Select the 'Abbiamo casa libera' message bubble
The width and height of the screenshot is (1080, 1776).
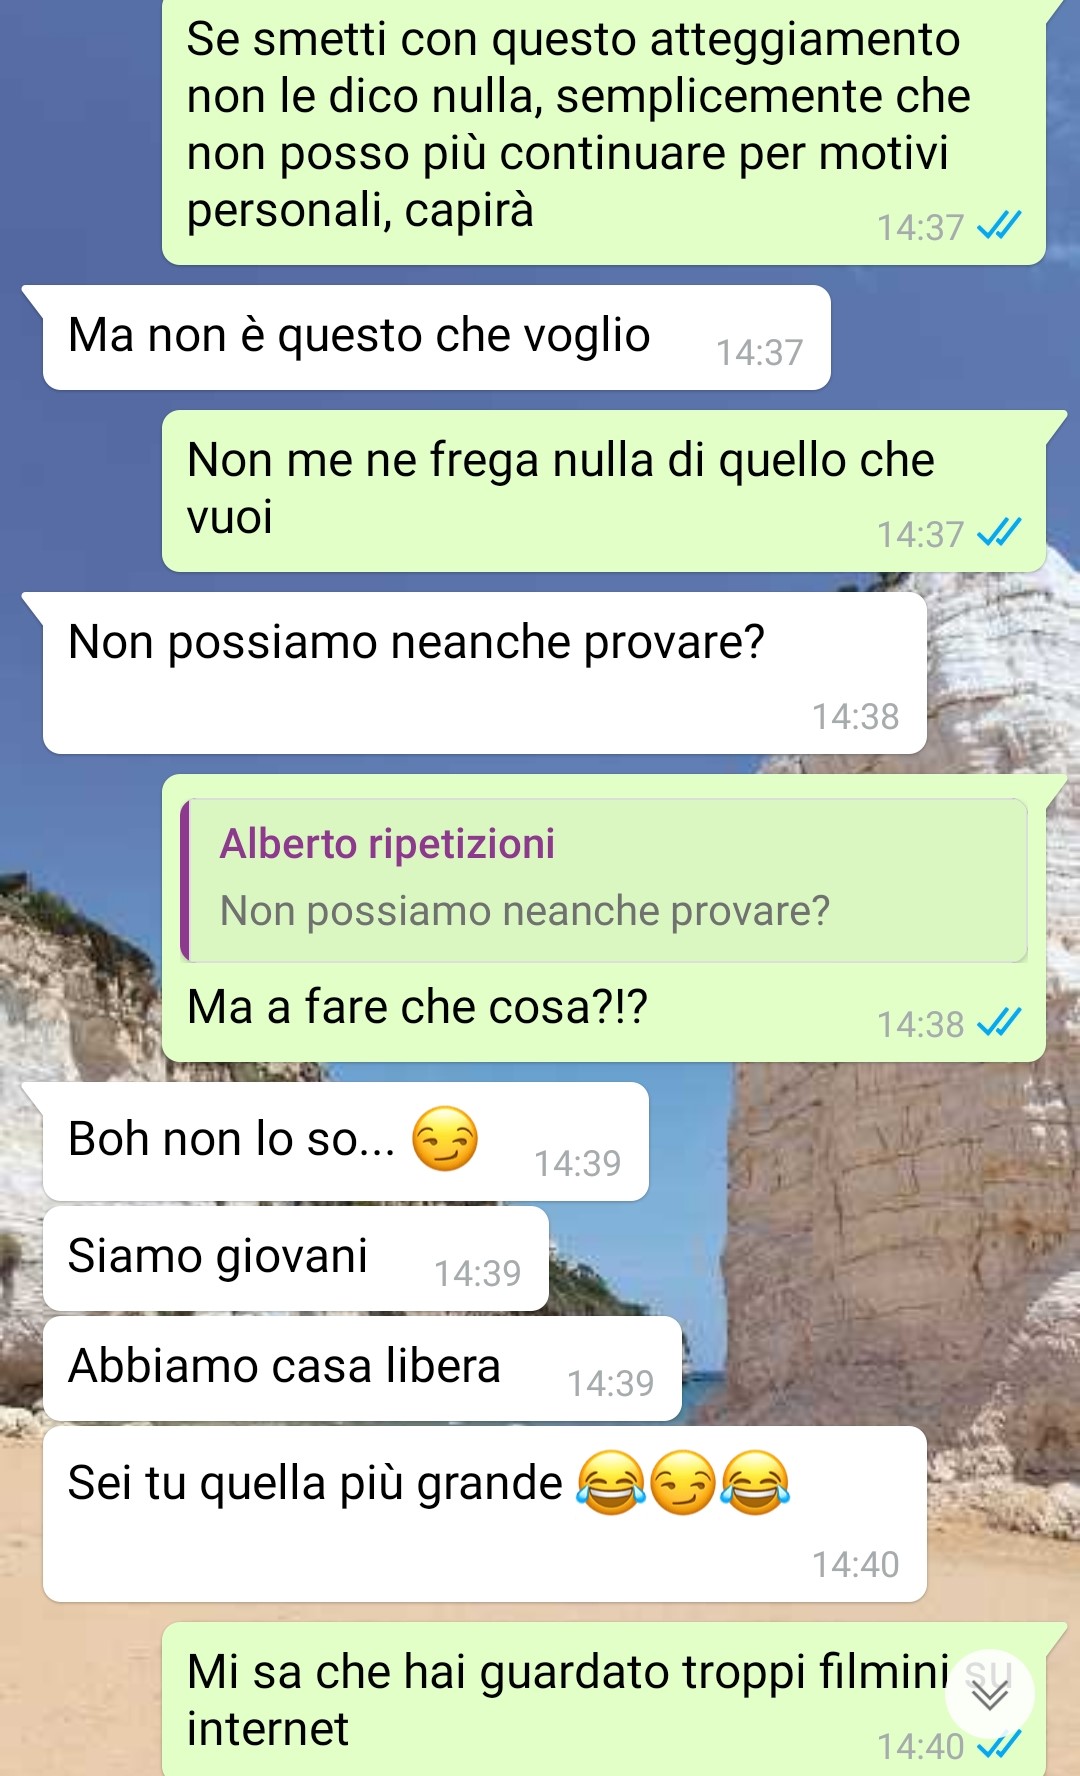[362, 1368]
